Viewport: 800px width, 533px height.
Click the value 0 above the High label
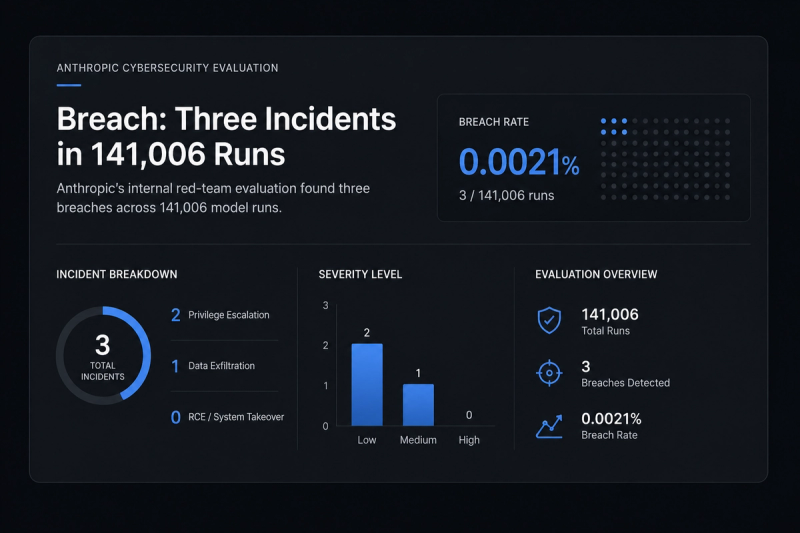pyautogui.click(x=469, y=415)
